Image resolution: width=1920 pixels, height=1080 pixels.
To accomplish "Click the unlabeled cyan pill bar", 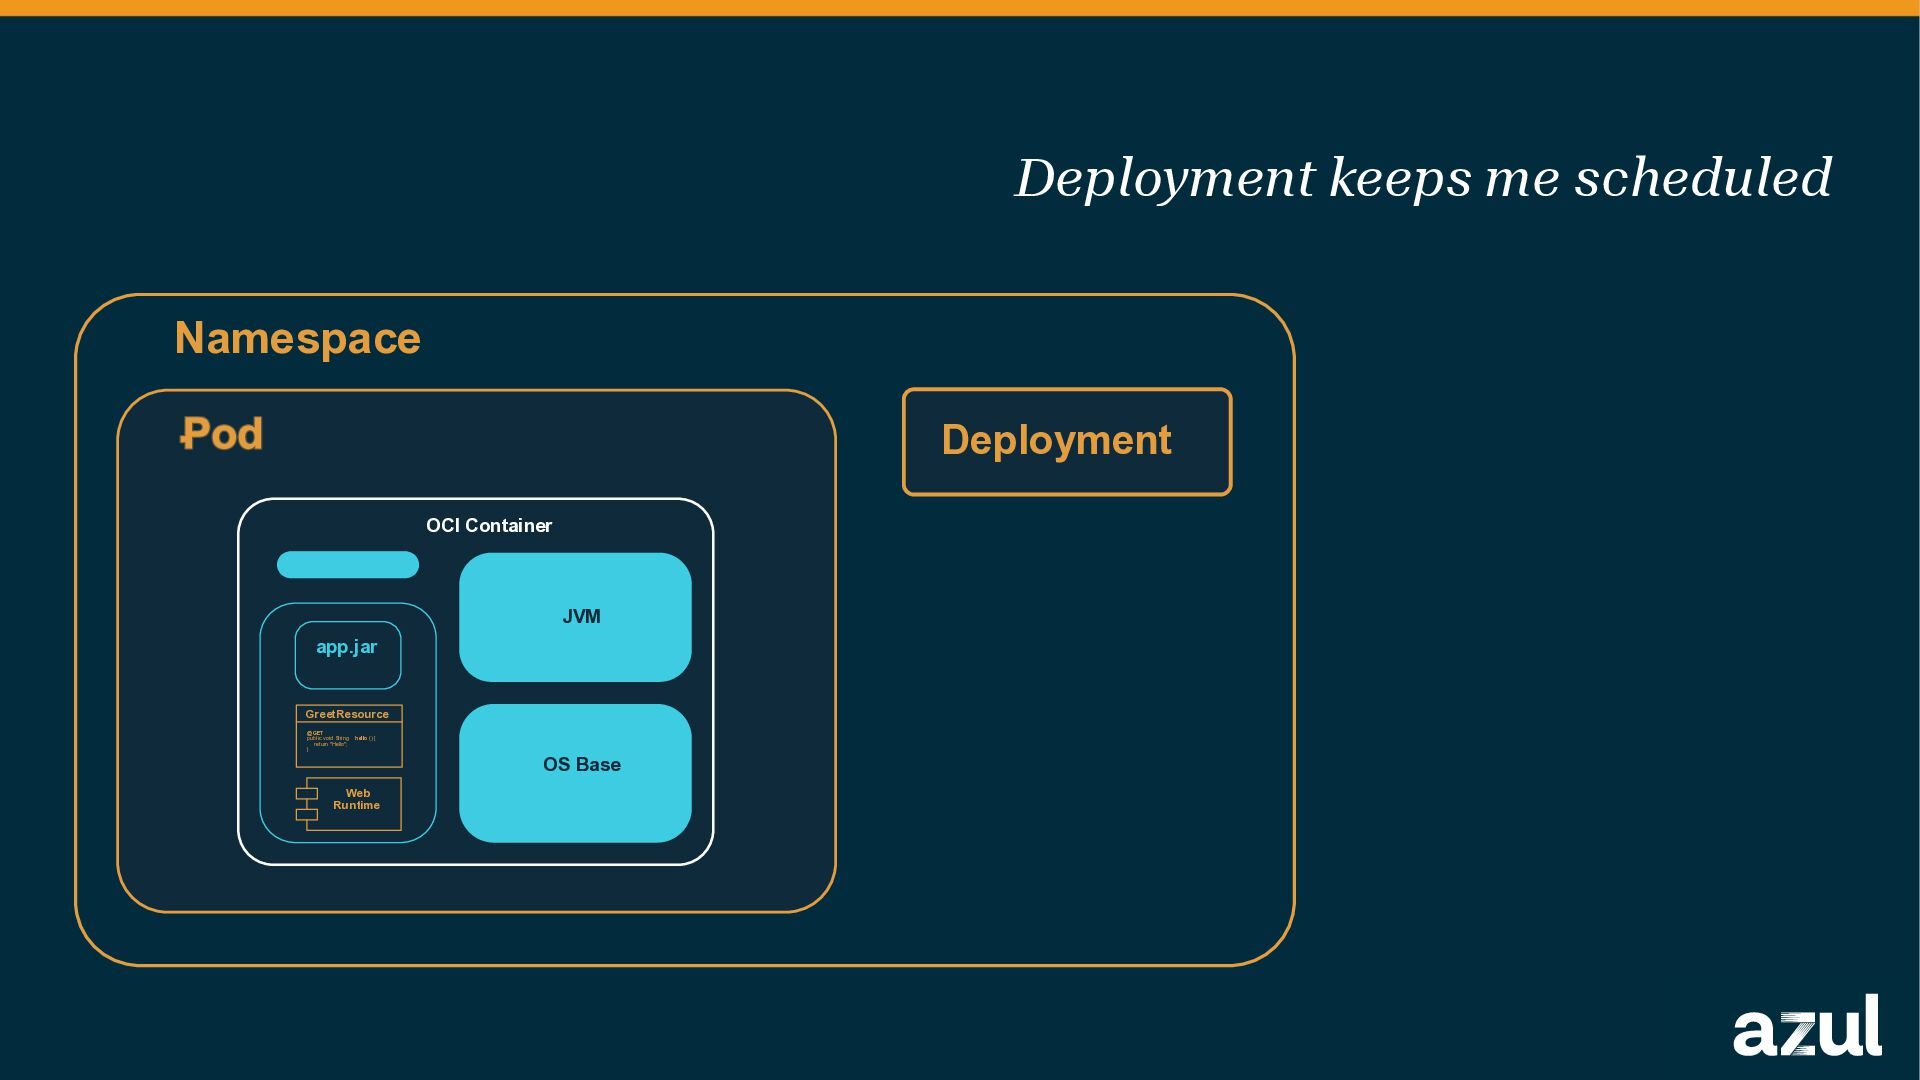I will click(347, 565).
